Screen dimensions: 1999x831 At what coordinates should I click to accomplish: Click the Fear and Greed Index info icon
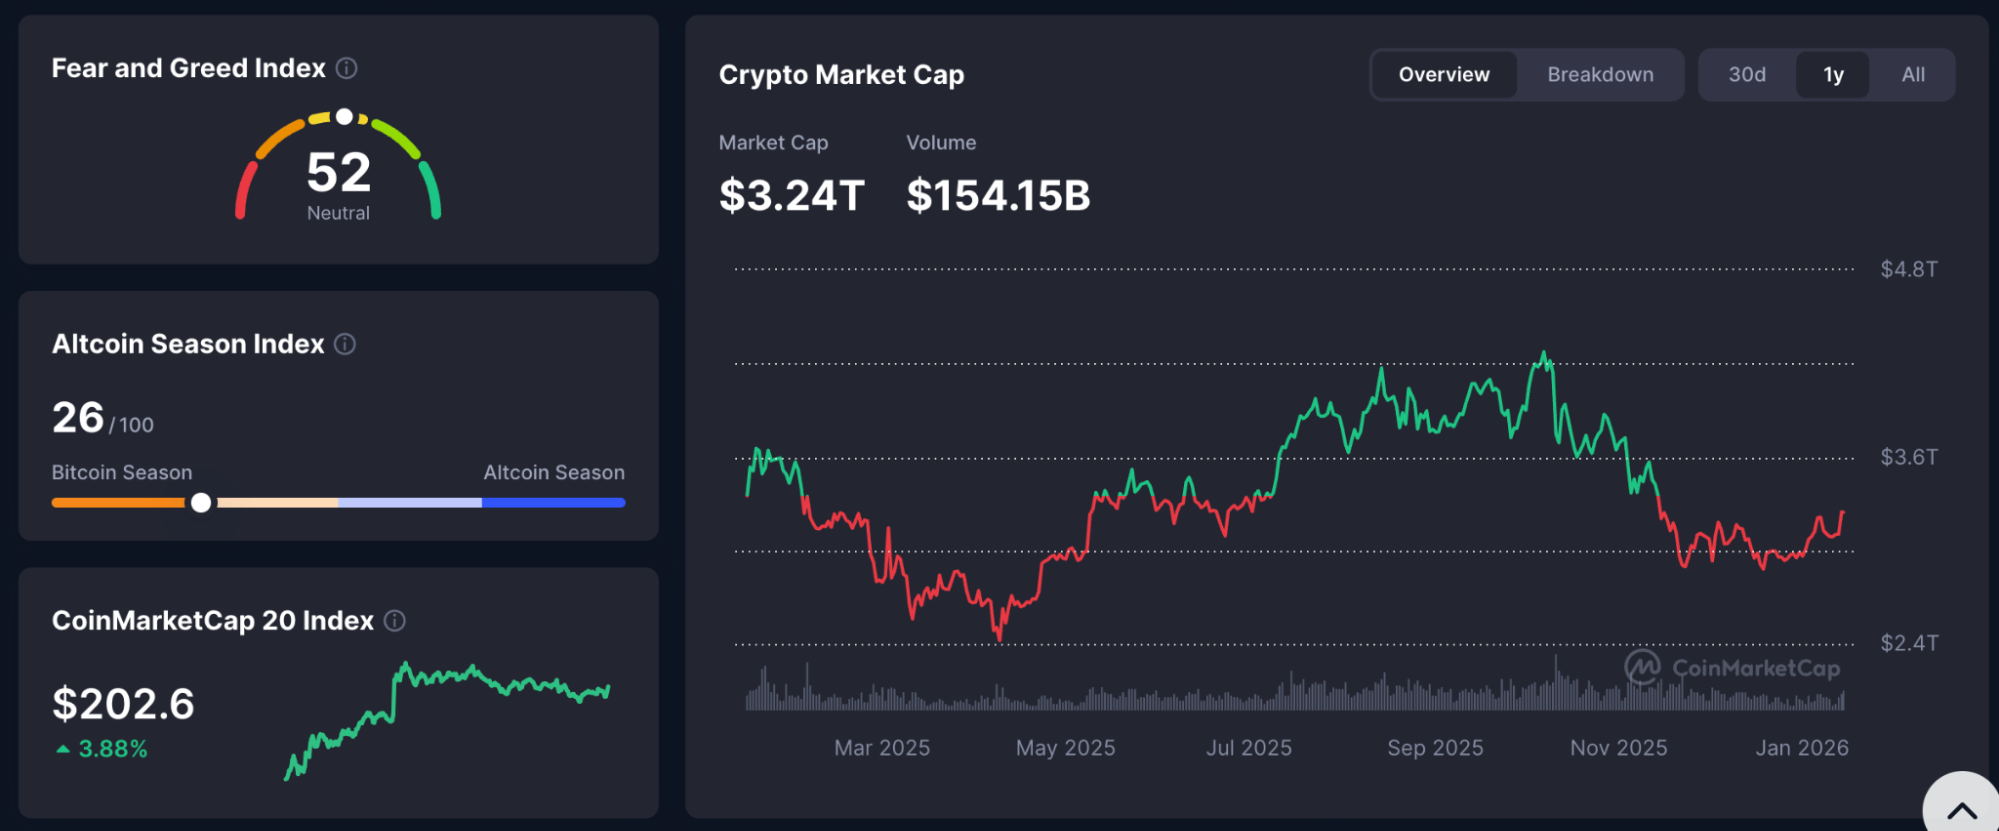click(347, 68)
